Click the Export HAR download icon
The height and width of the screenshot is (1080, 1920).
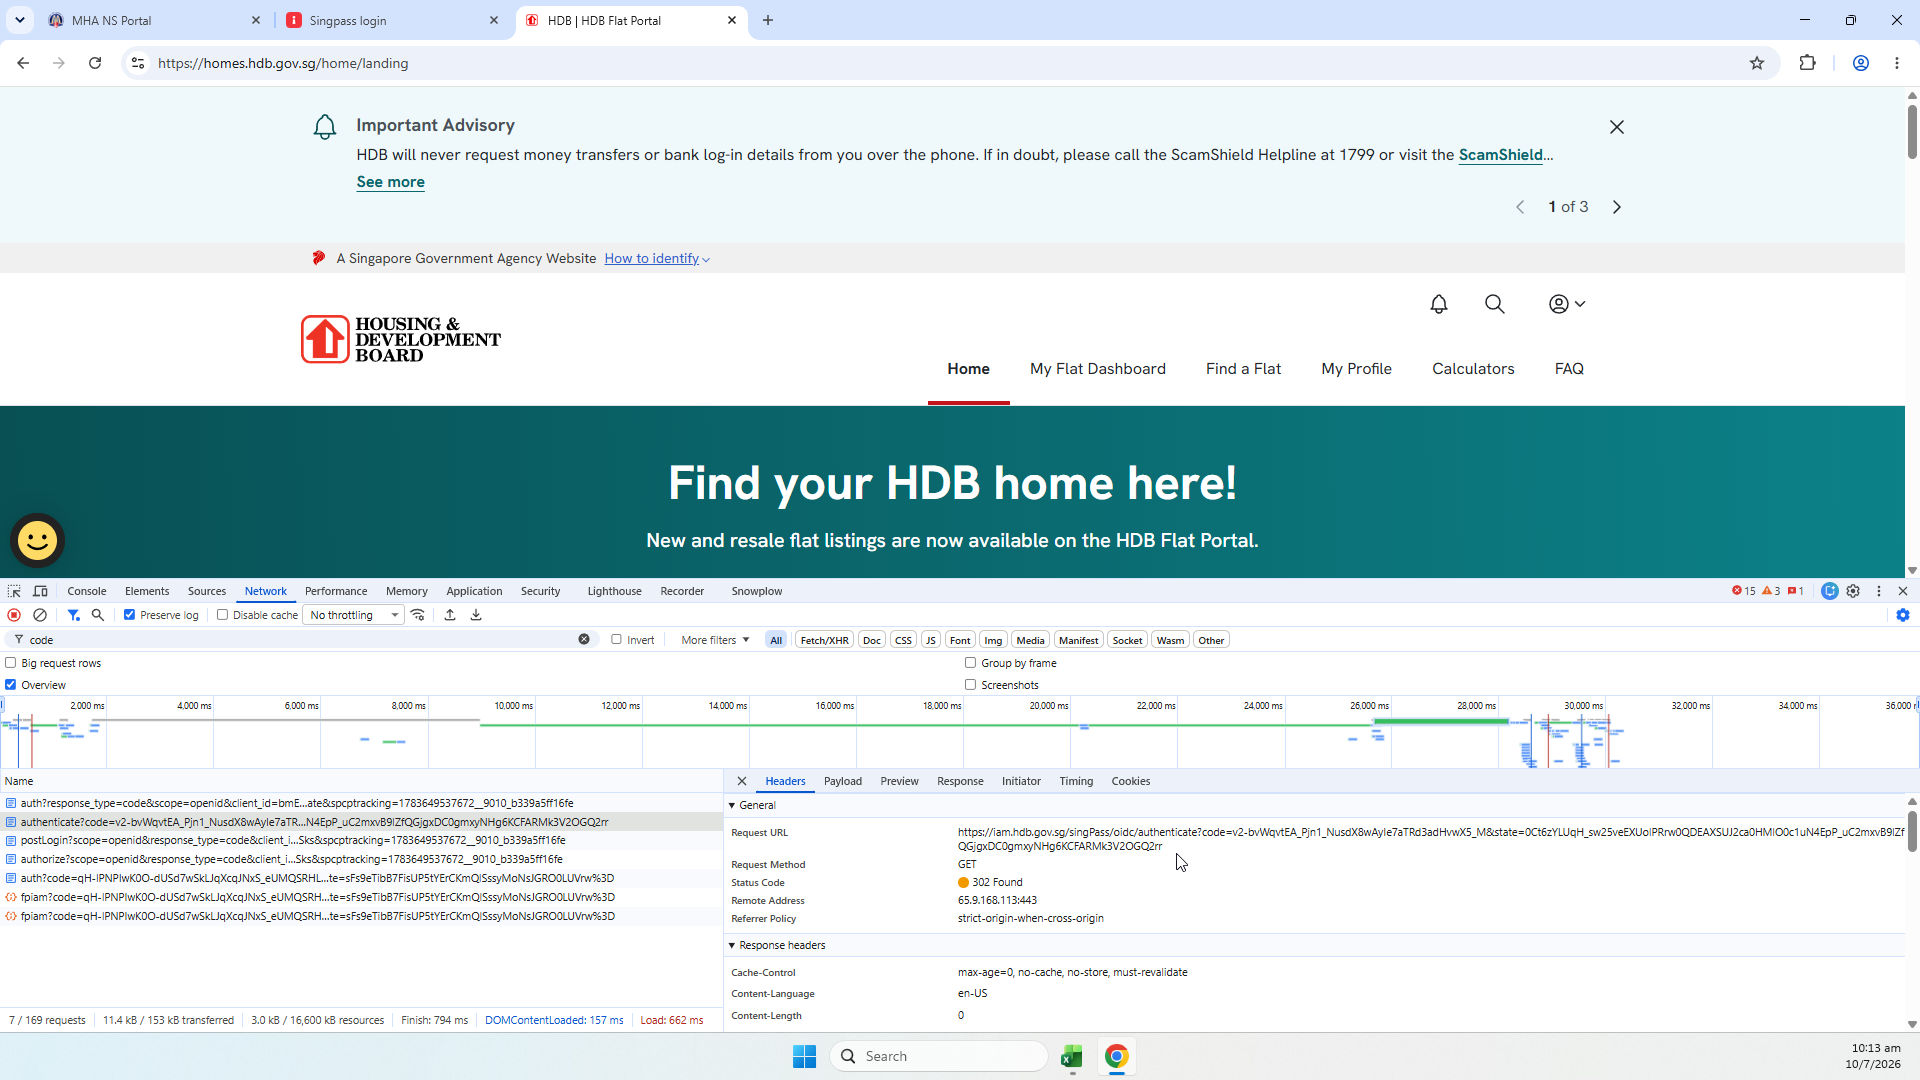click(x=476, y=615)
